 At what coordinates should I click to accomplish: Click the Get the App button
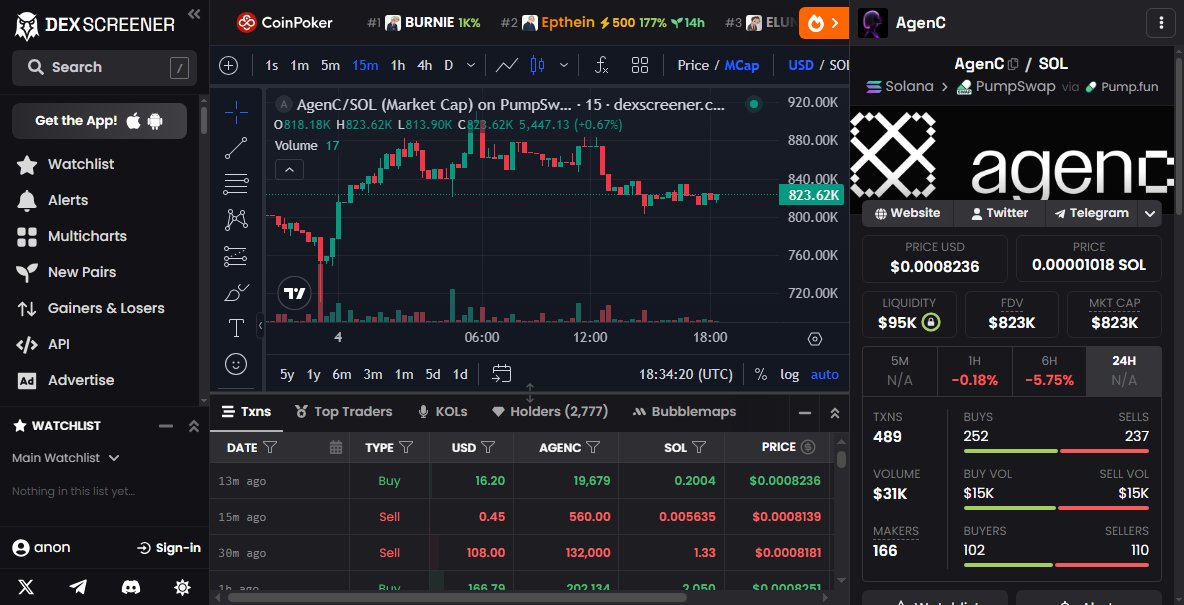point(99,121)
